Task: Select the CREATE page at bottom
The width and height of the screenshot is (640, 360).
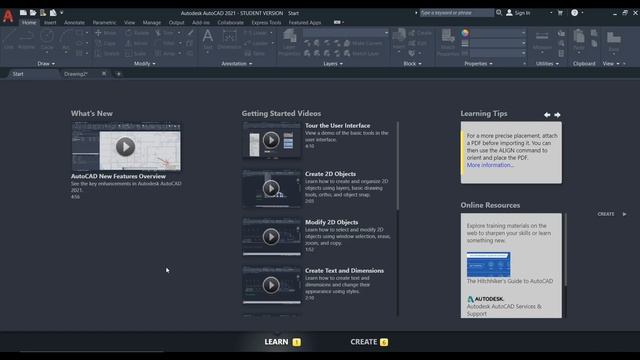Action: tap(369, 342)
